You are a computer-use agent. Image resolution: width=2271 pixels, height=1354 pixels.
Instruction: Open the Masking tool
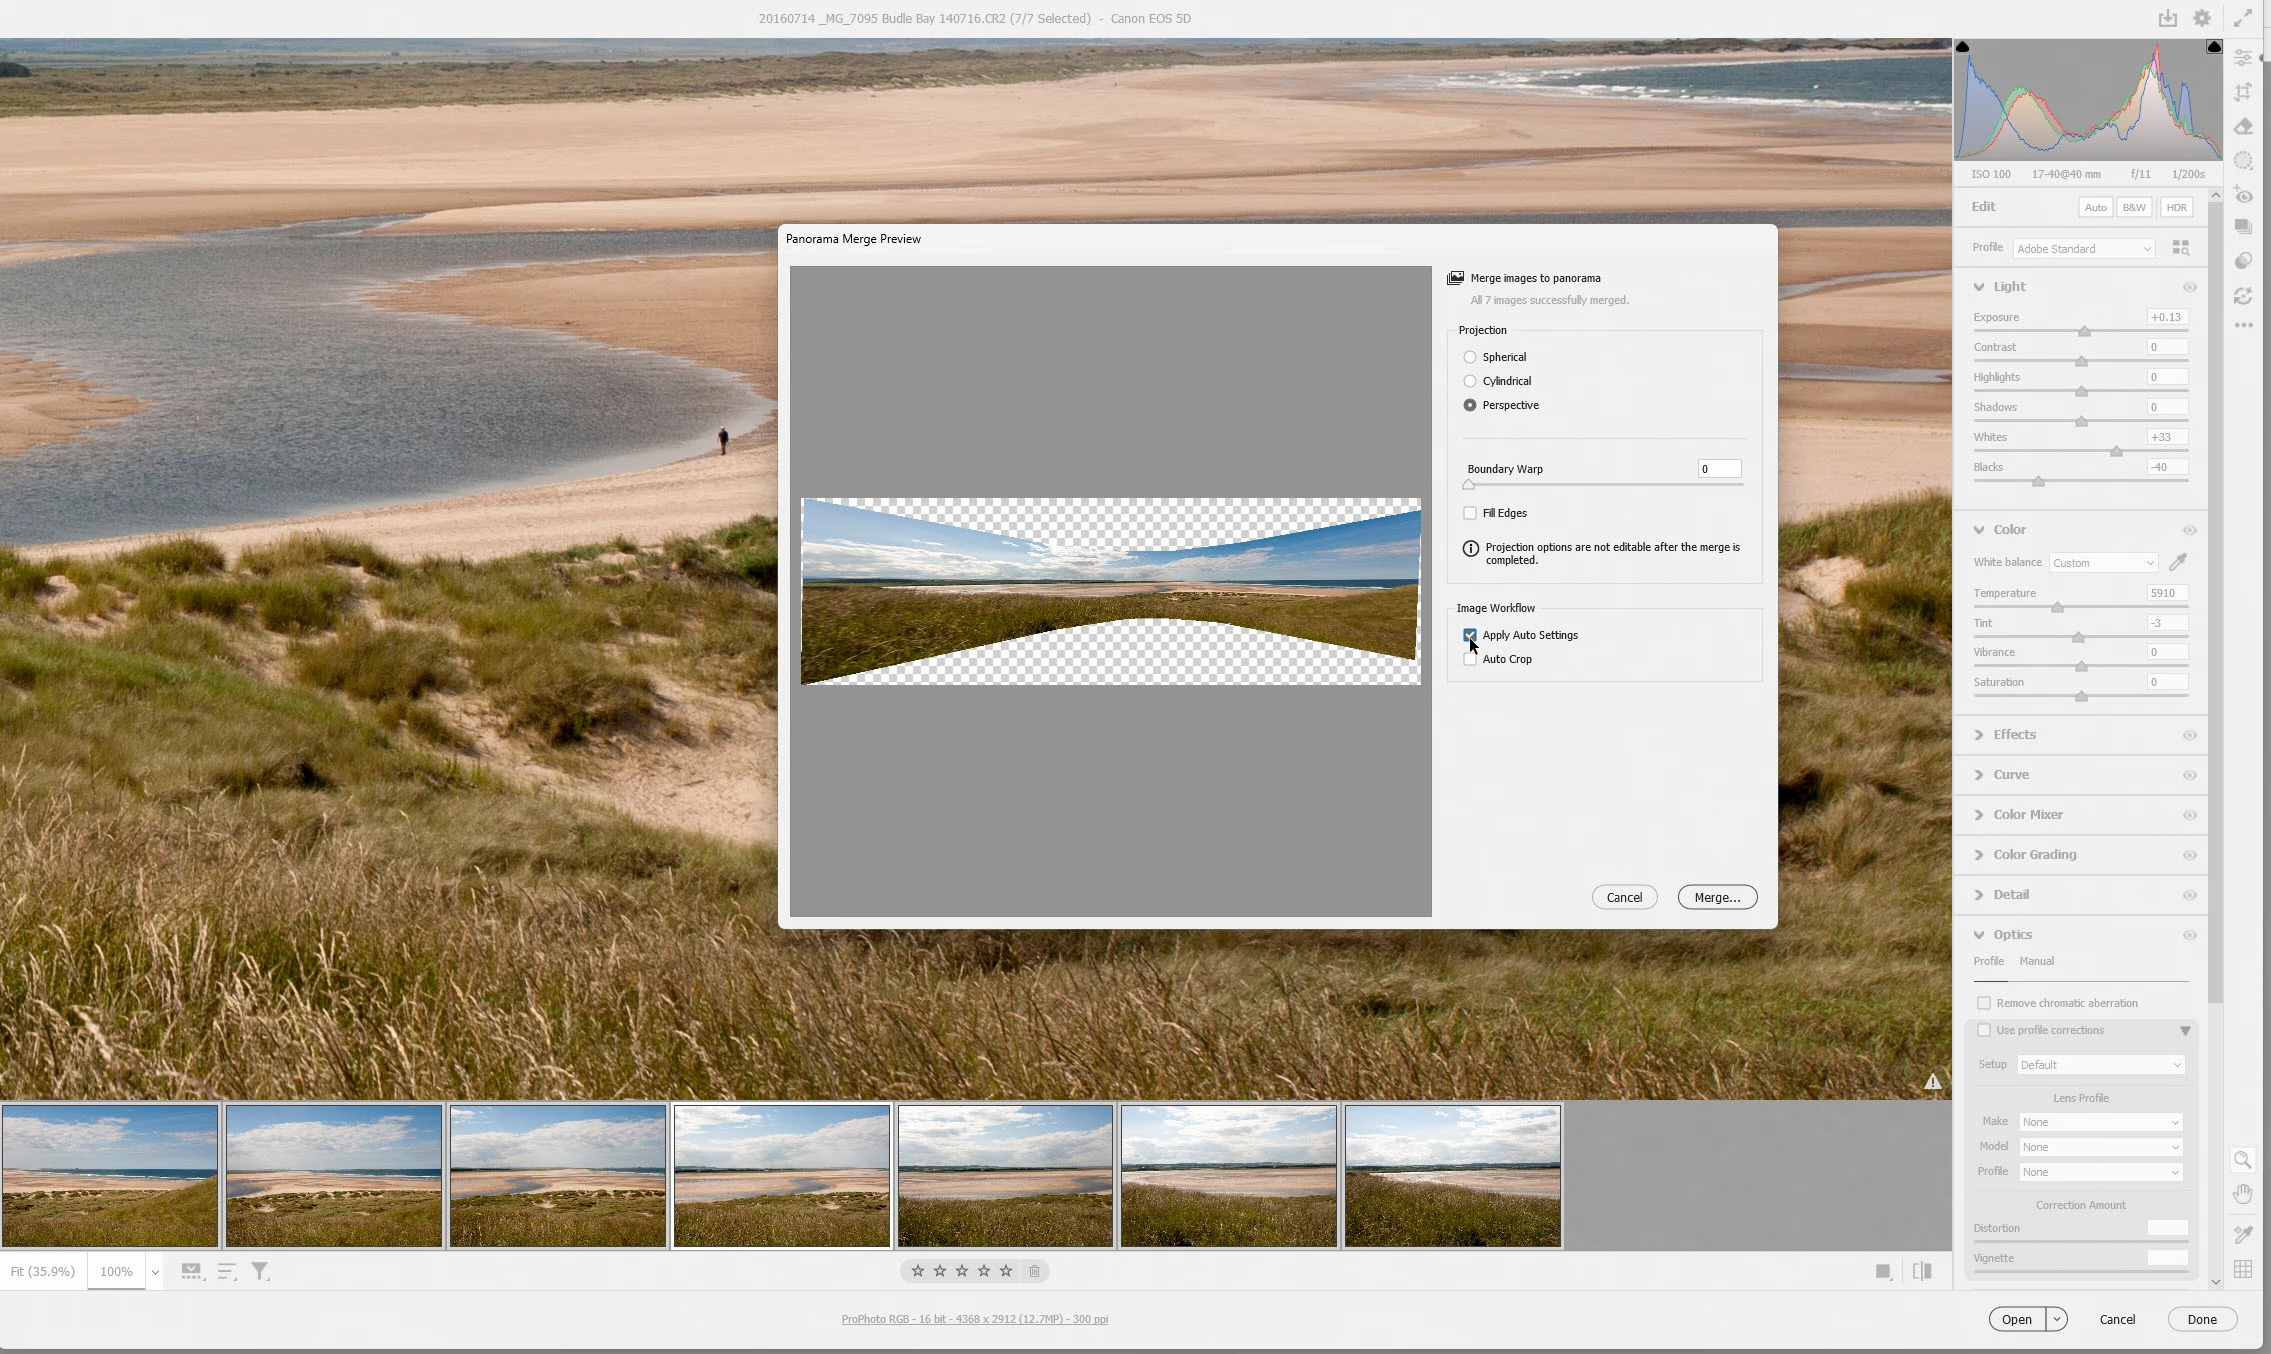(2243, 161)
